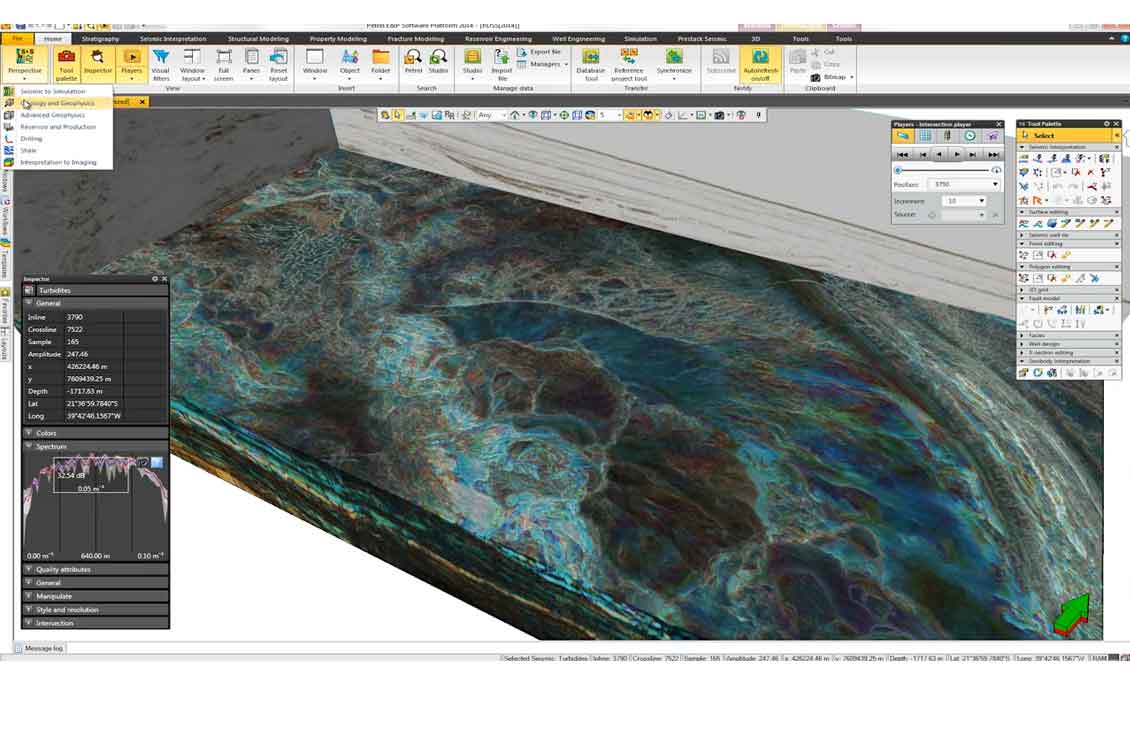Click the Reset layout button
Viewport: 1130px width, 730px height.
coord(278,62)
